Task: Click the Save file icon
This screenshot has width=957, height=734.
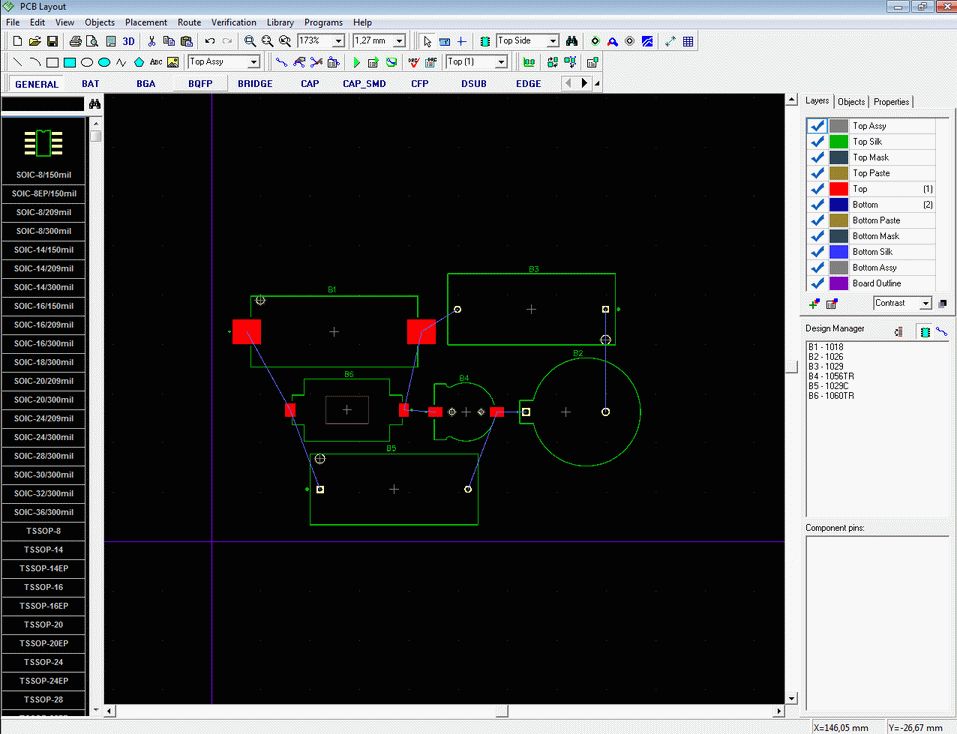Action: pyautogui.click(x=51, y=41)
